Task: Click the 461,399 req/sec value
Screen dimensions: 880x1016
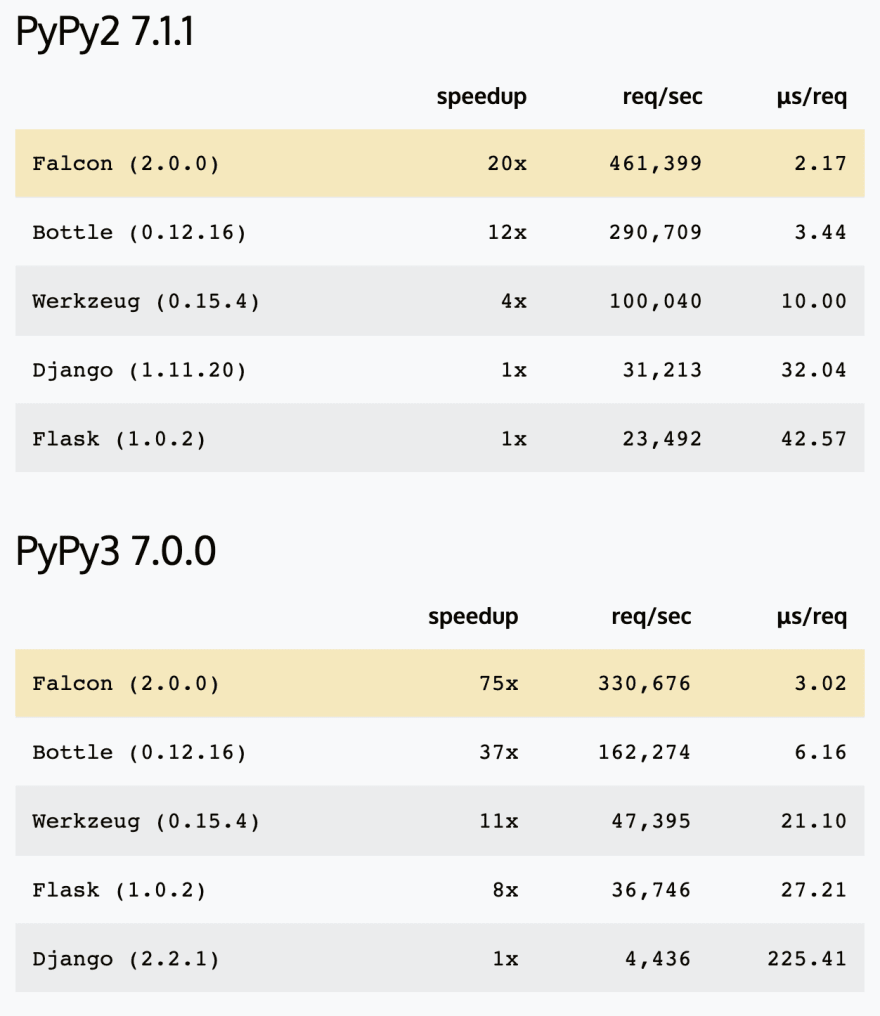Action: click(x=655, y=163)
